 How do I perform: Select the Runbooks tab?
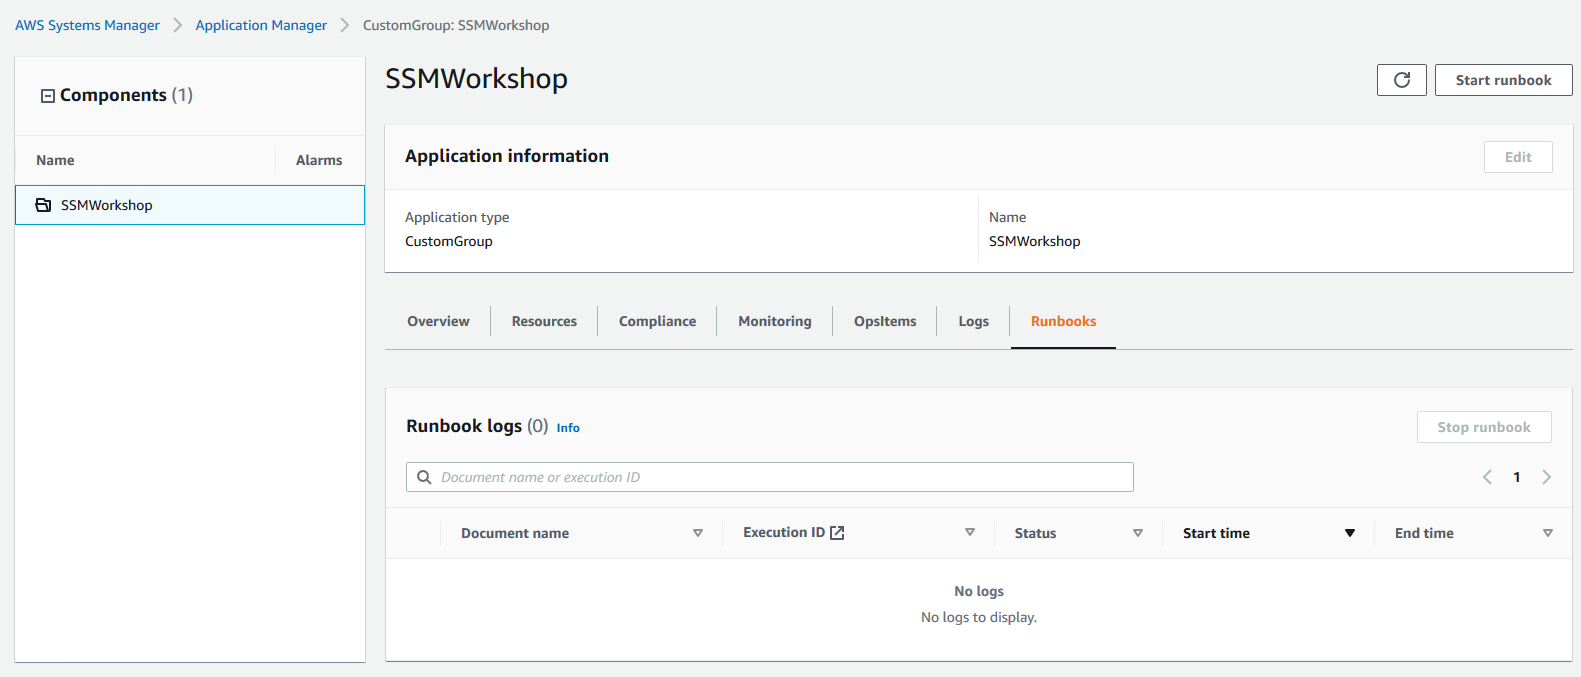pos(1063,321)
